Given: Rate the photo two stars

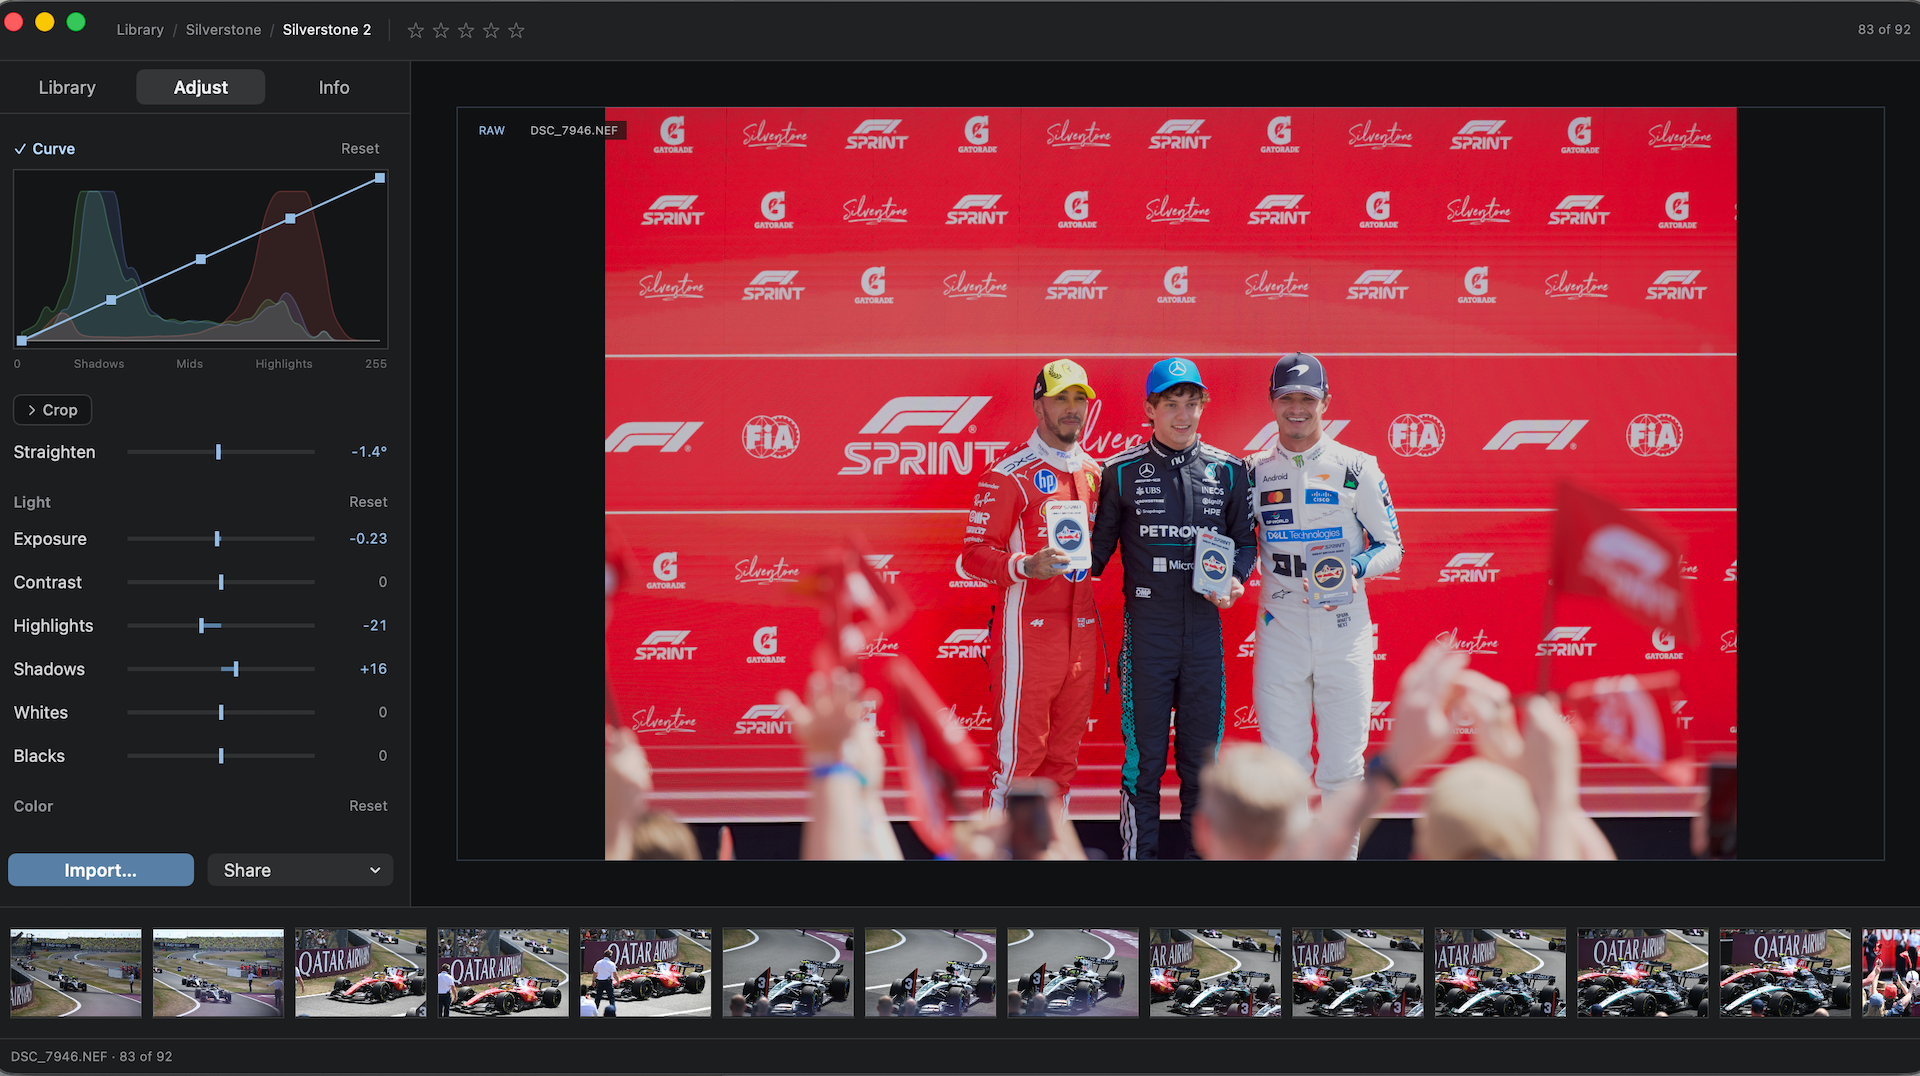Looking at the screenshot, I should [x=441, y=30].
